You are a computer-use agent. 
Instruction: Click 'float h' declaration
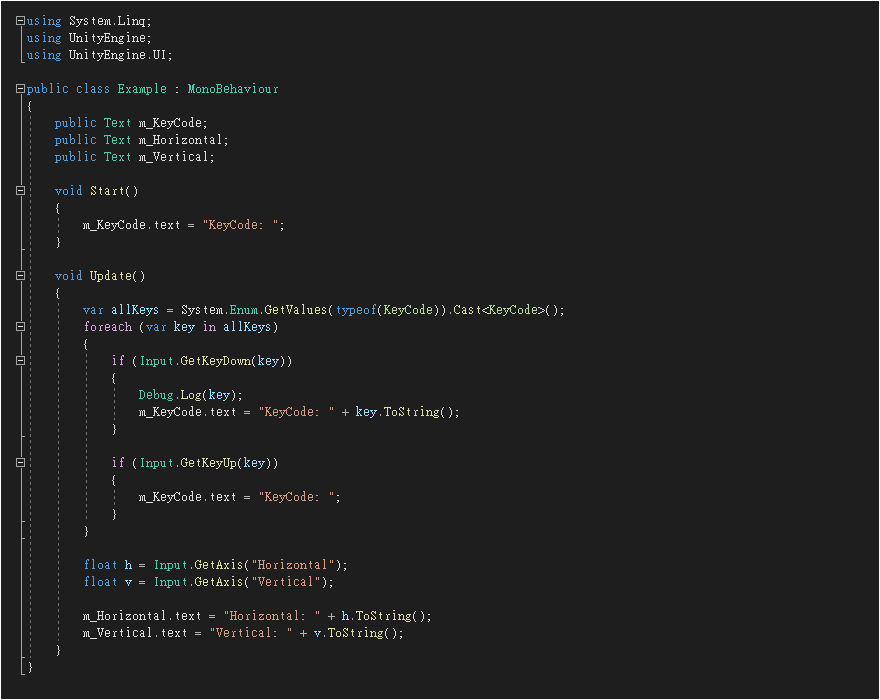coord(108,565)
